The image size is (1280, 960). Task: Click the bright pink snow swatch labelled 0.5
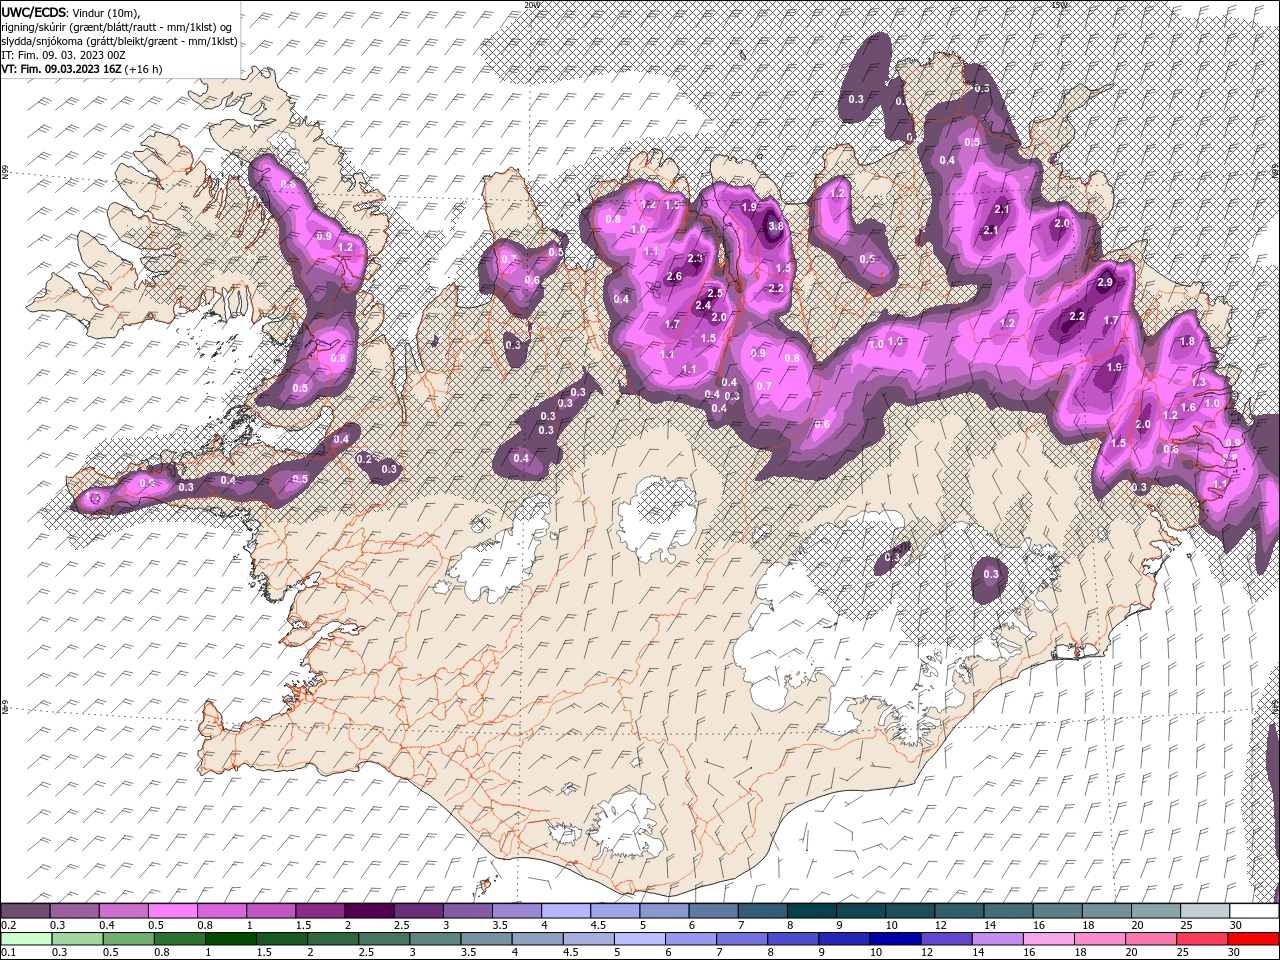(173, 911)
